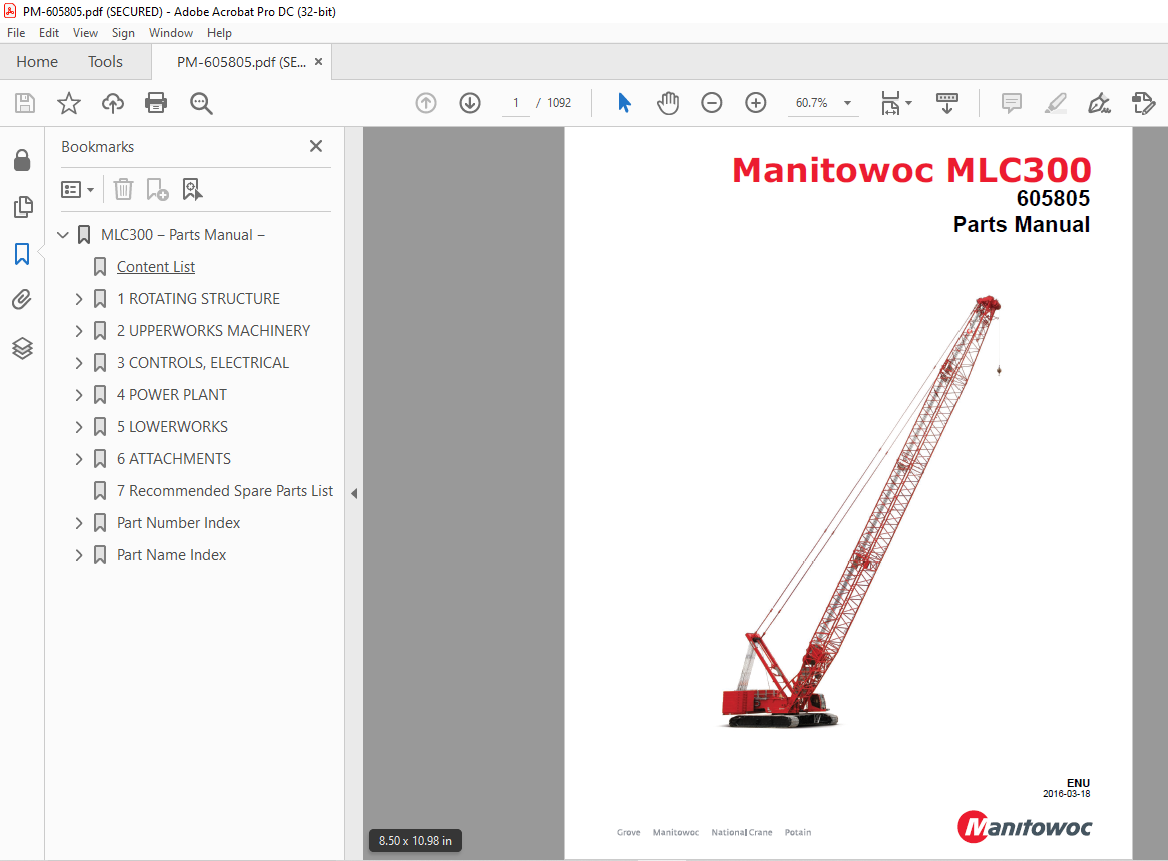Viewport: 1168px width, 861px height.
Task: Print the document with the printer icon
Action: 156,103
